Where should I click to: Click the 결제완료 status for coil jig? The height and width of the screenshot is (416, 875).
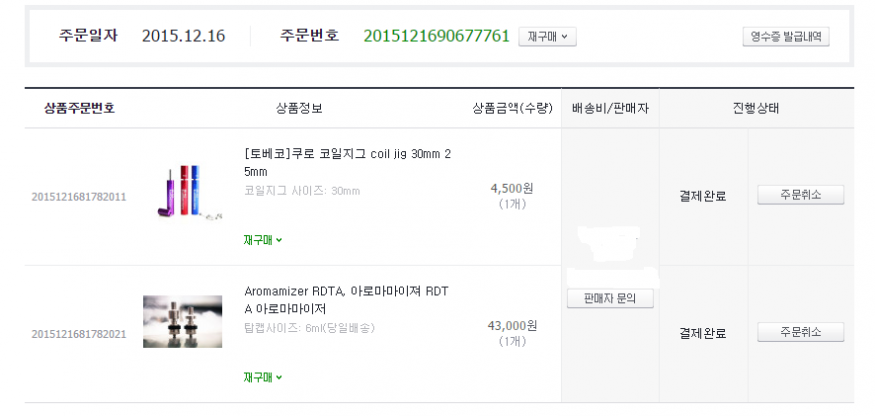[702, 196]
